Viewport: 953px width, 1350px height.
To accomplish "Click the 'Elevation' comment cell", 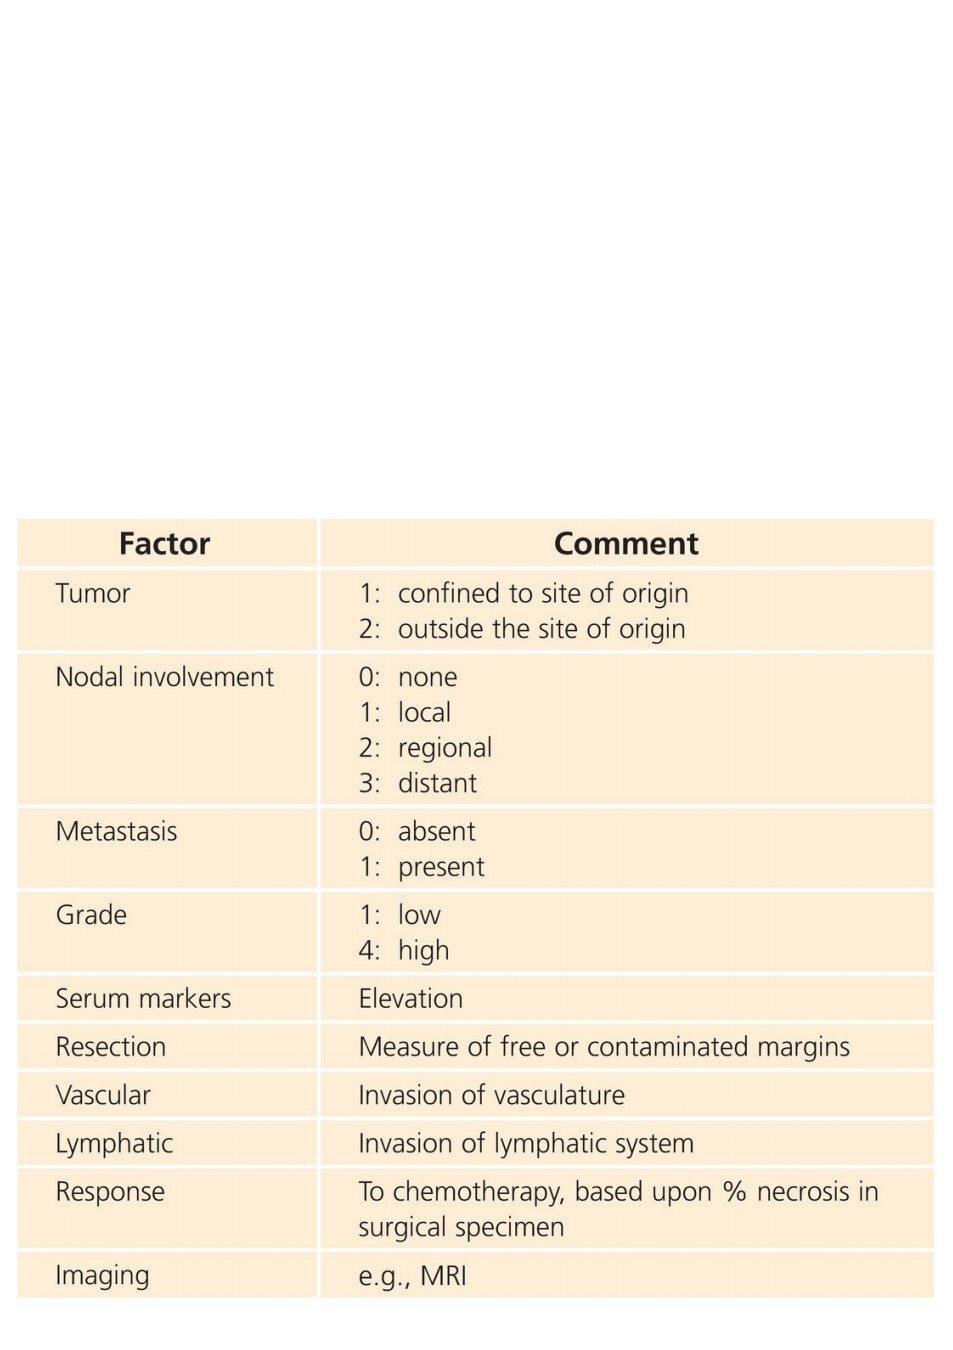I will [410, 998].
